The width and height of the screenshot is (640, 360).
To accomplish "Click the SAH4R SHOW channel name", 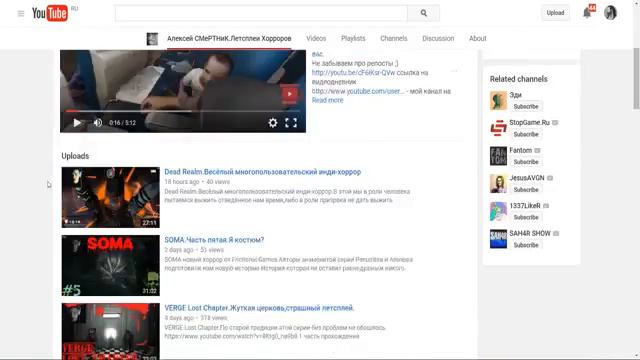I will (x=530, y=233).
